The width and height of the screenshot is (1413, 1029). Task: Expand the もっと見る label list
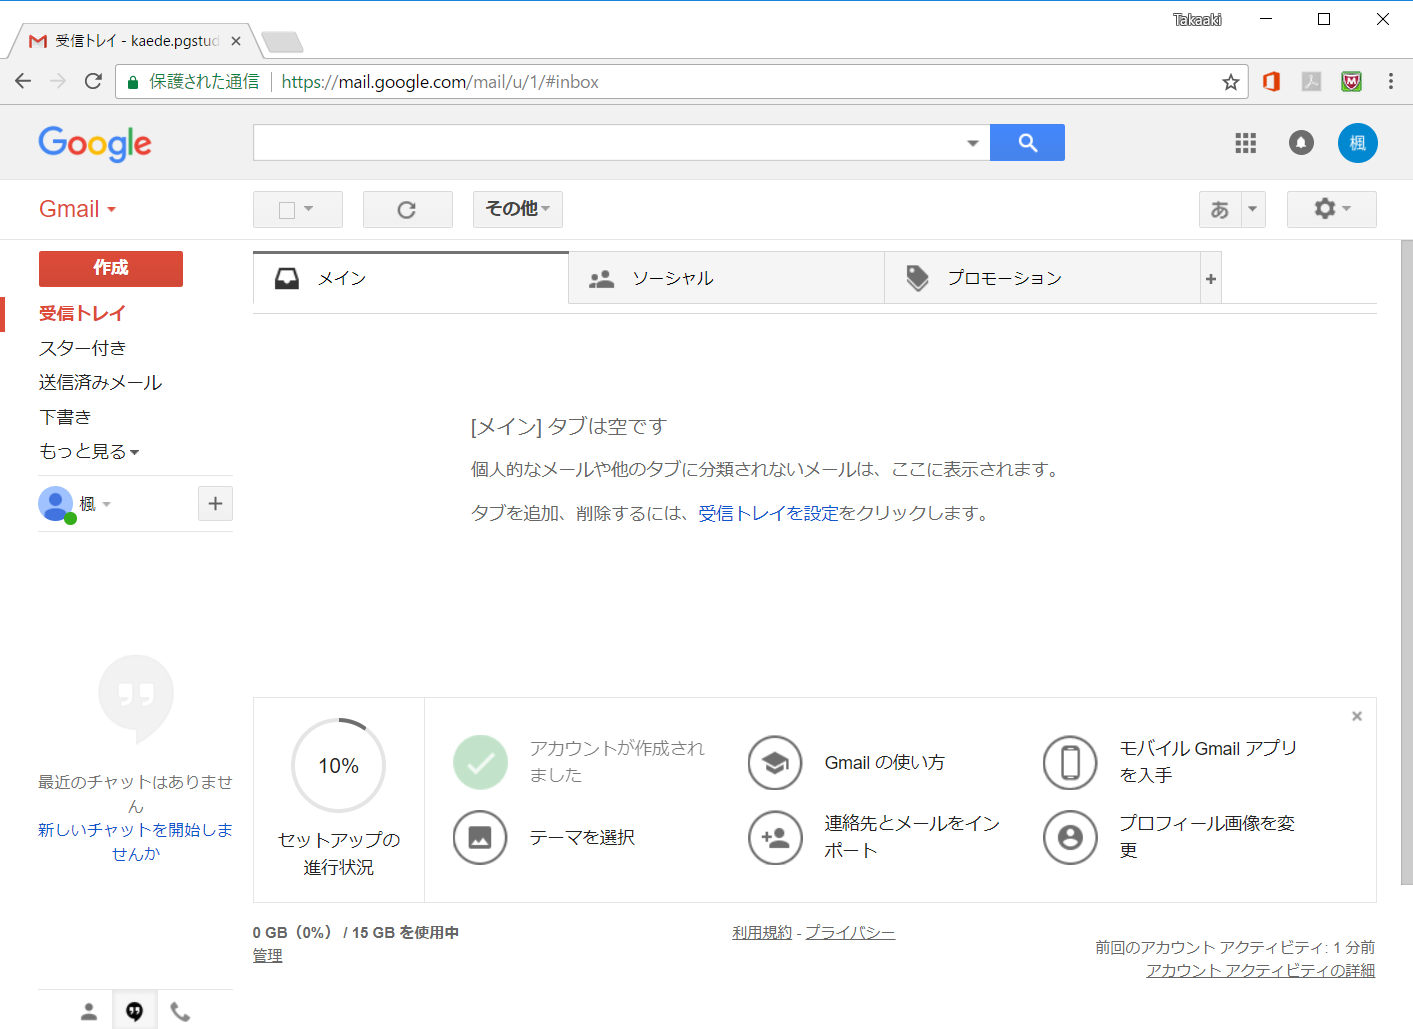coord(89,452)
